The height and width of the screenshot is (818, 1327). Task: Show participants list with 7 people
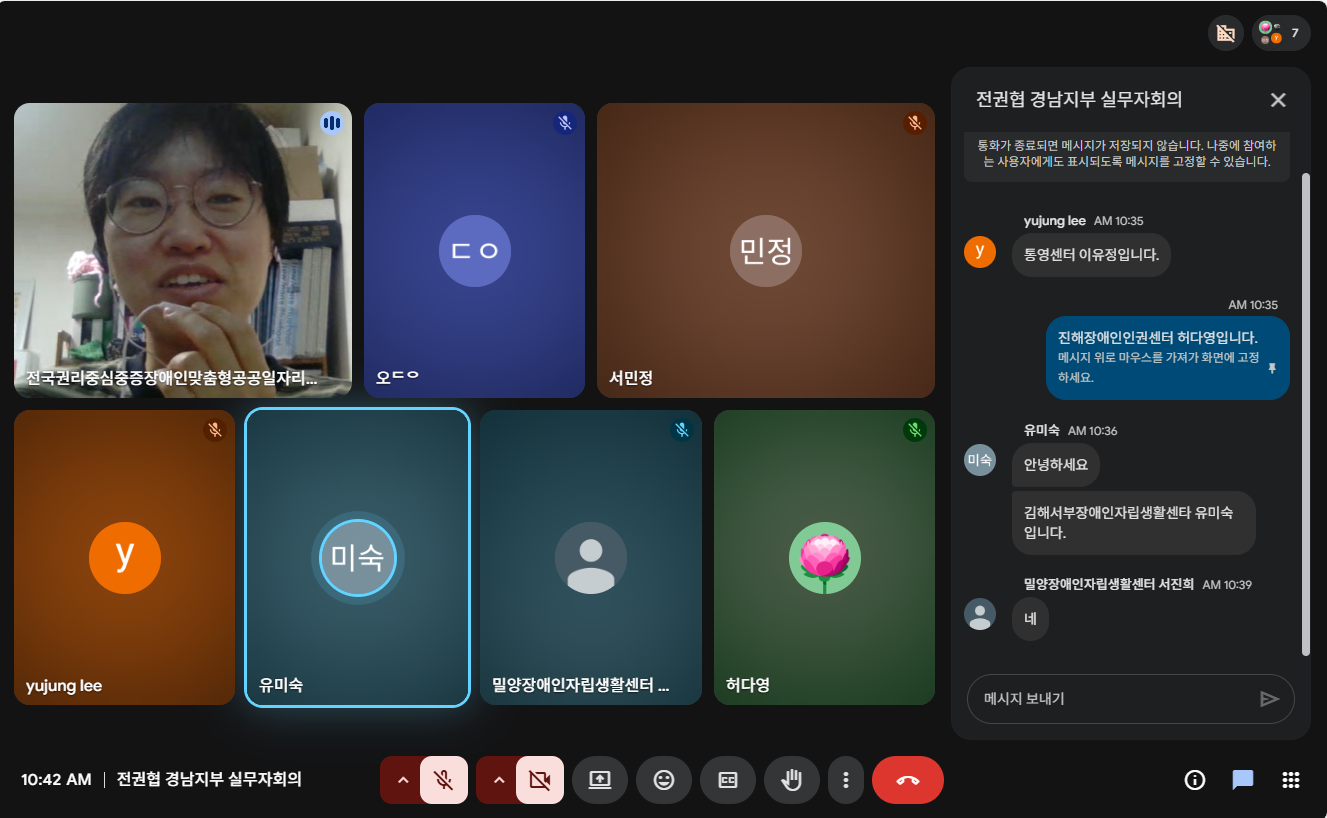[x=1281, y=33]
